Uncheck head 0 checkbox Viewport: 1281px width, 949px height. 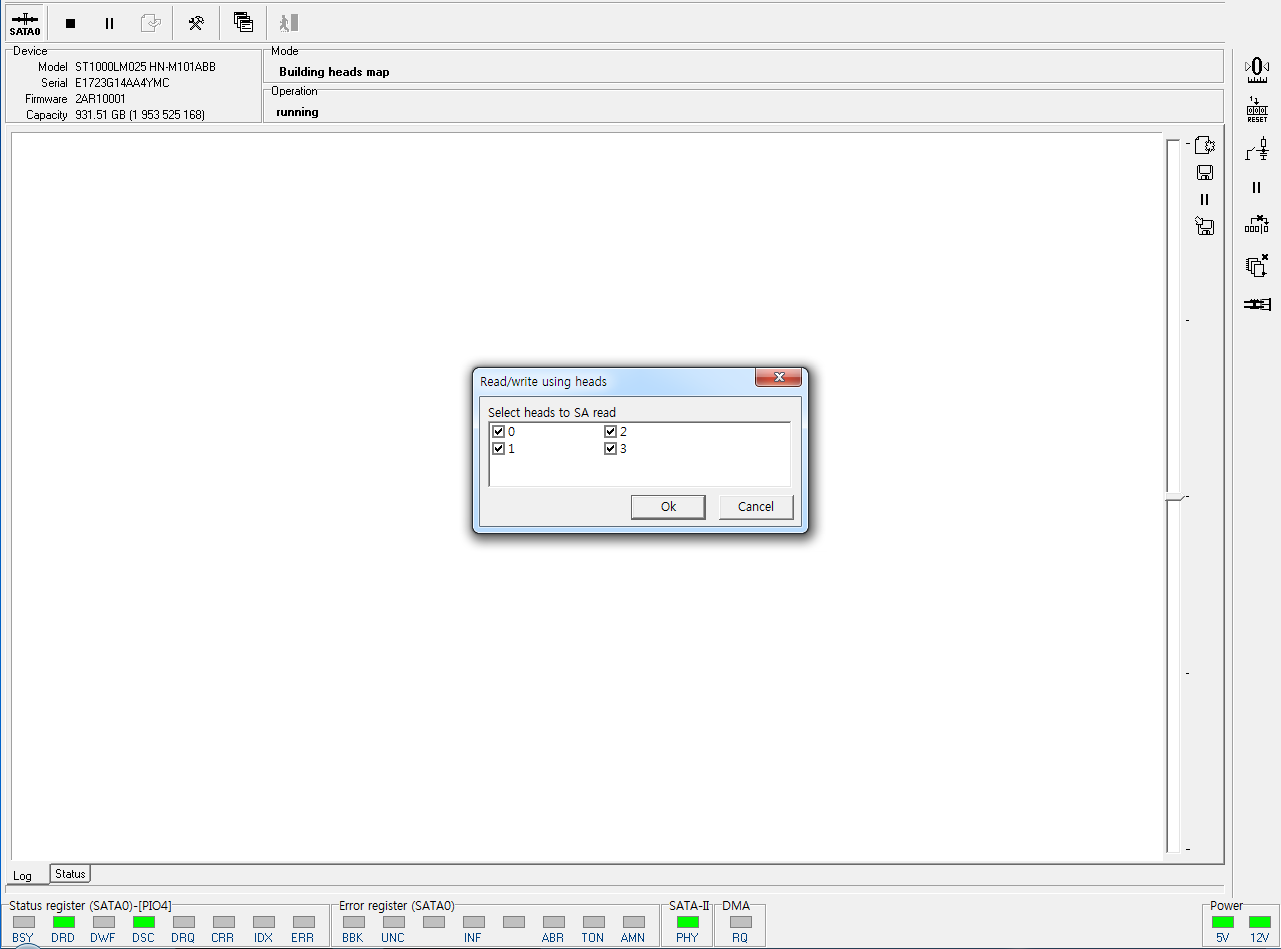click(498, 432)
